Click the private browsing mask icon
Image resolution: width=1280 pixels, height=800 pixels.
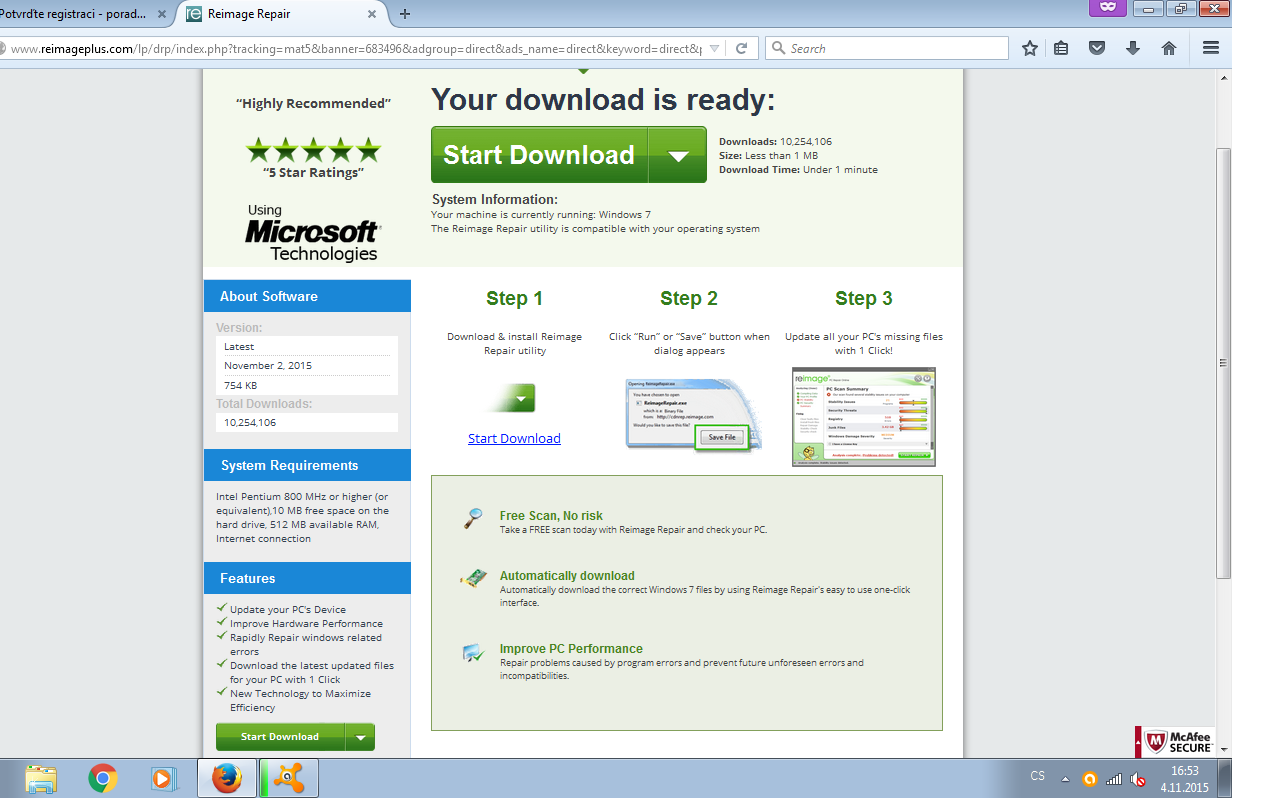point(1107,7)
